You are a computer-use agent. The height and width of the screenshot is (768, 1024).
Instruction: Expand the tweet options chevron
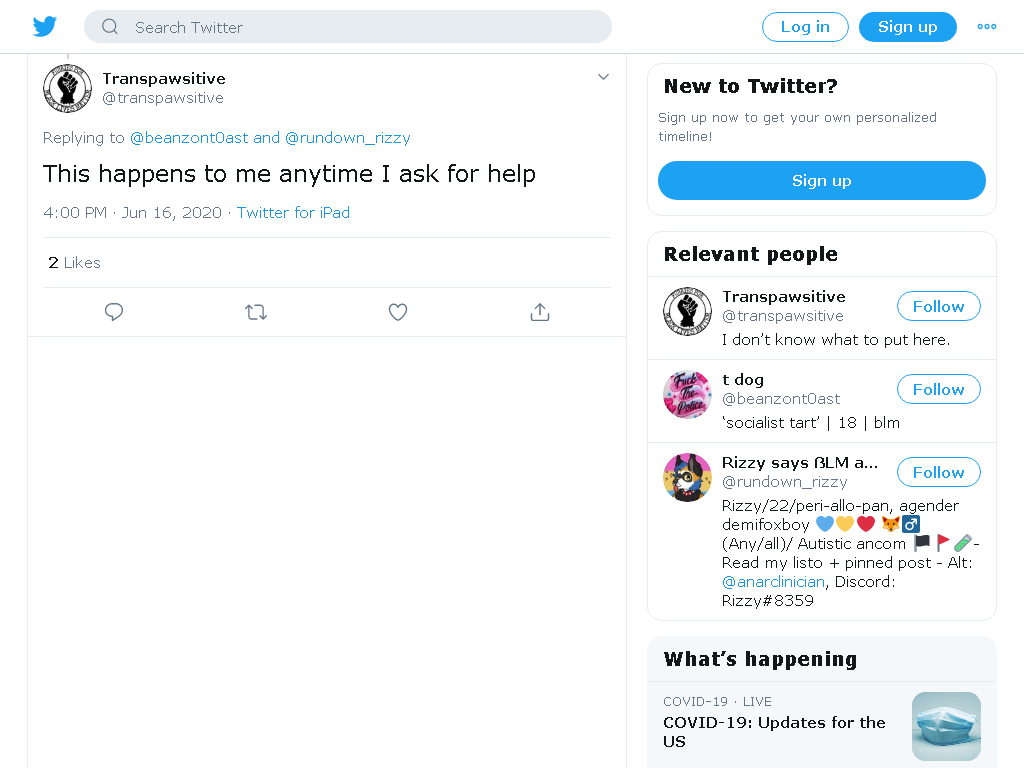[x=603, y=77]
